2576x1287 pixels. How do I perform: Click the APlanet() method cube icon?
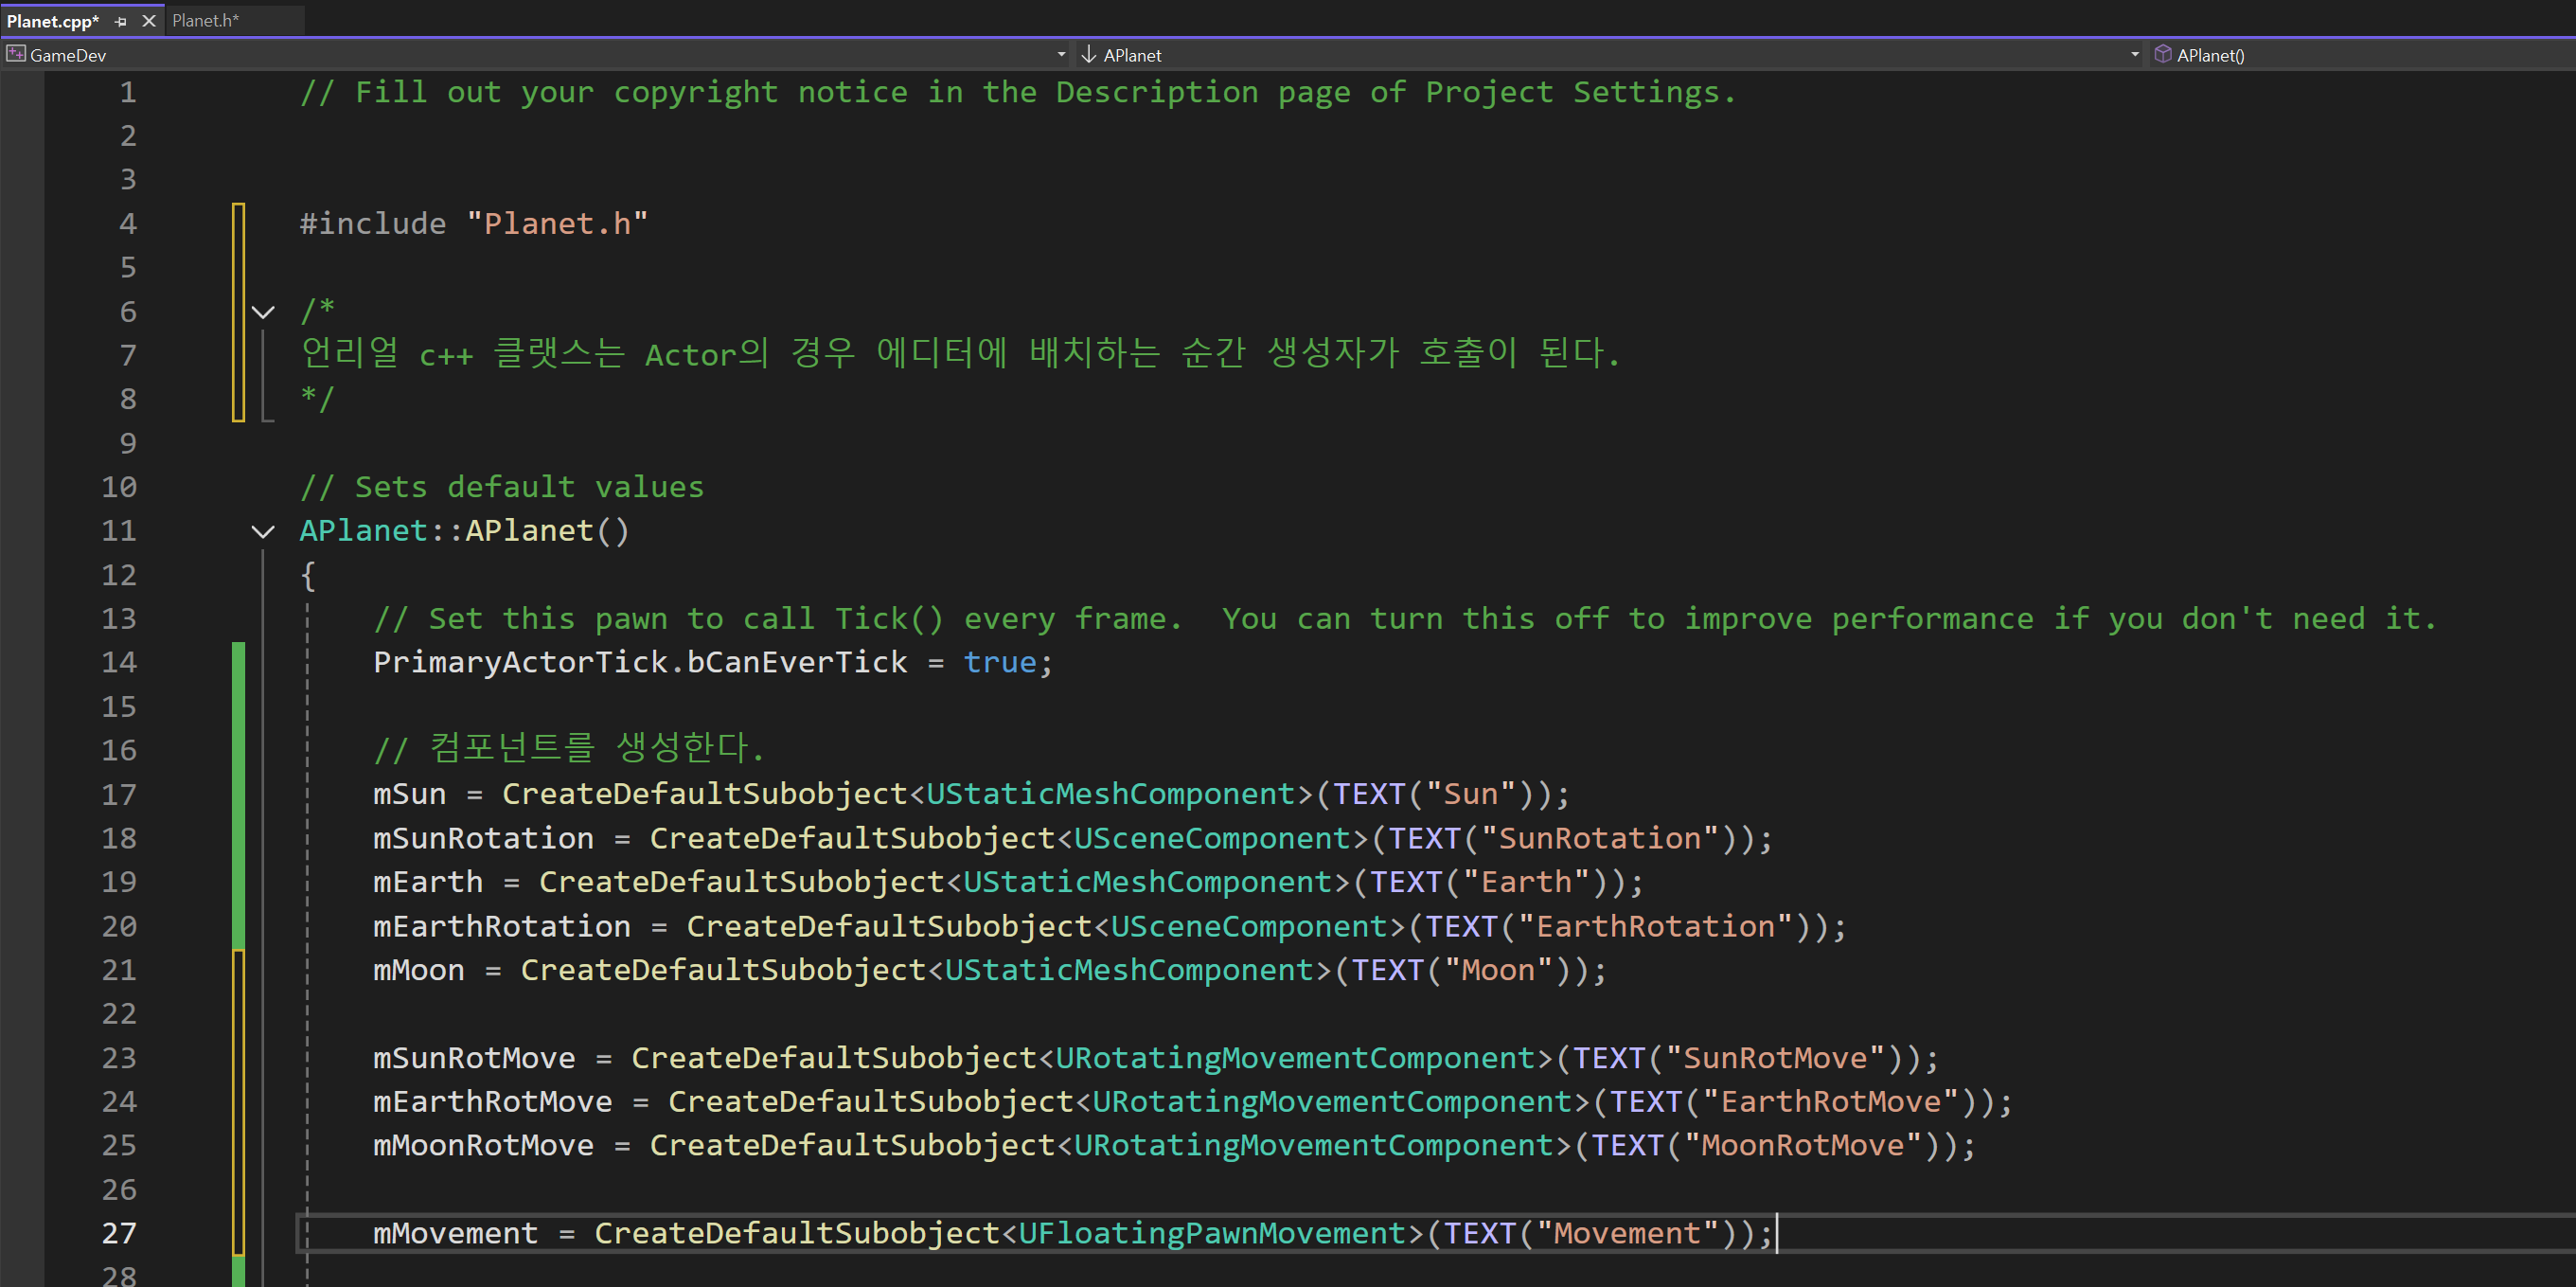click(2162, 54)
